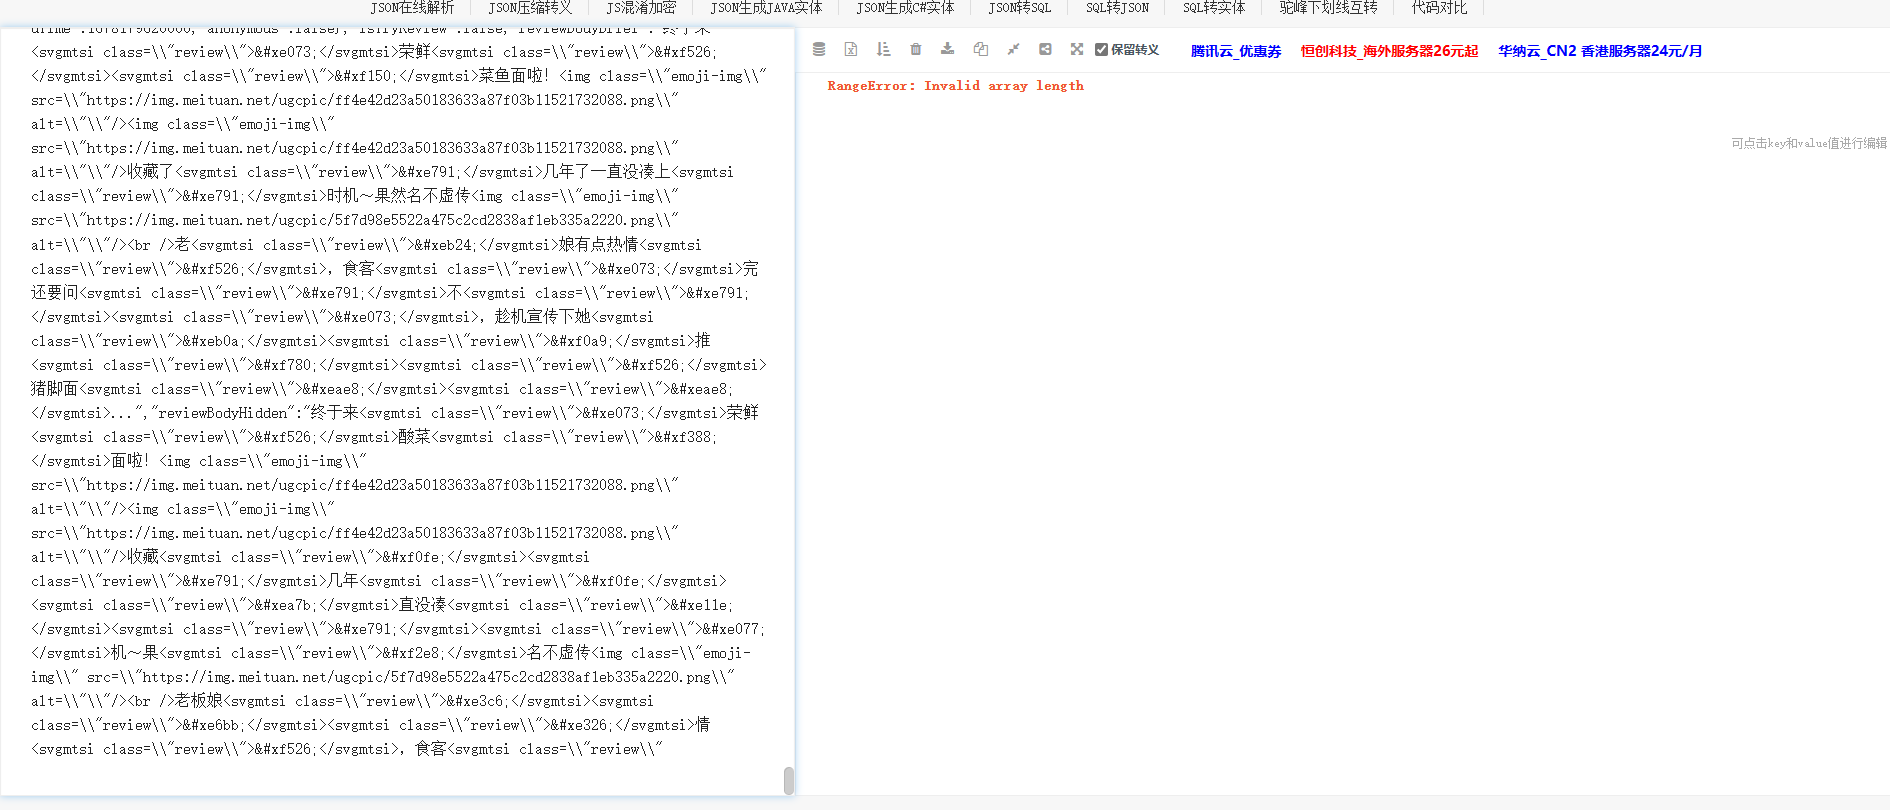Click the sort JSON keys icon
The image size is (1890, 810).
click(883, 49)
